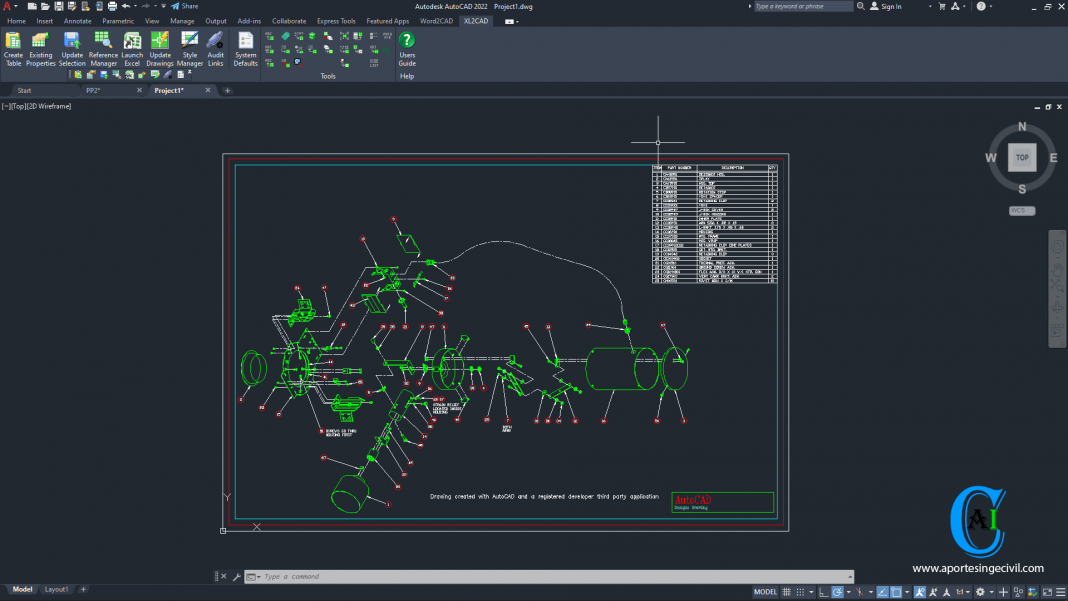Toggle the drawing grid display
This screenshot has height=601, width=1068.
786,591
